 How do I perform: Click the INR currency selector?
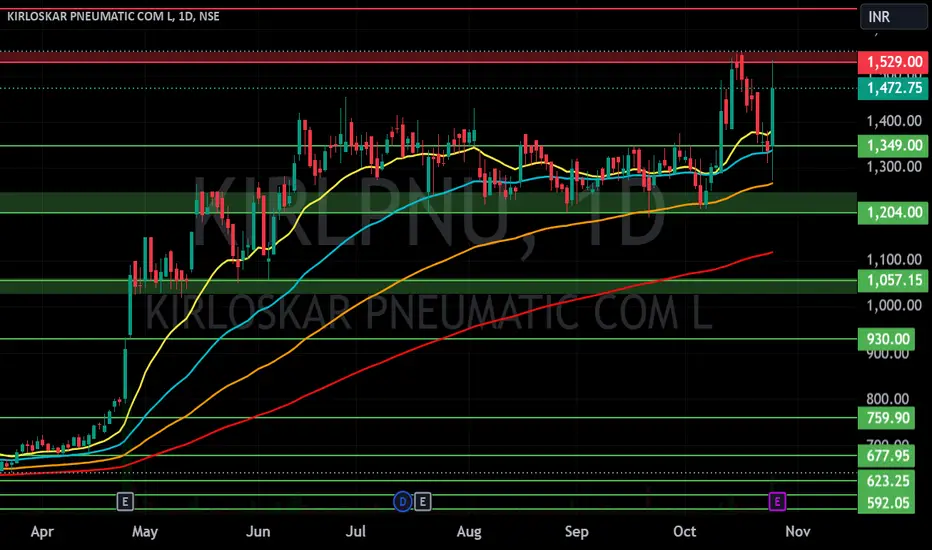(893, 17)
